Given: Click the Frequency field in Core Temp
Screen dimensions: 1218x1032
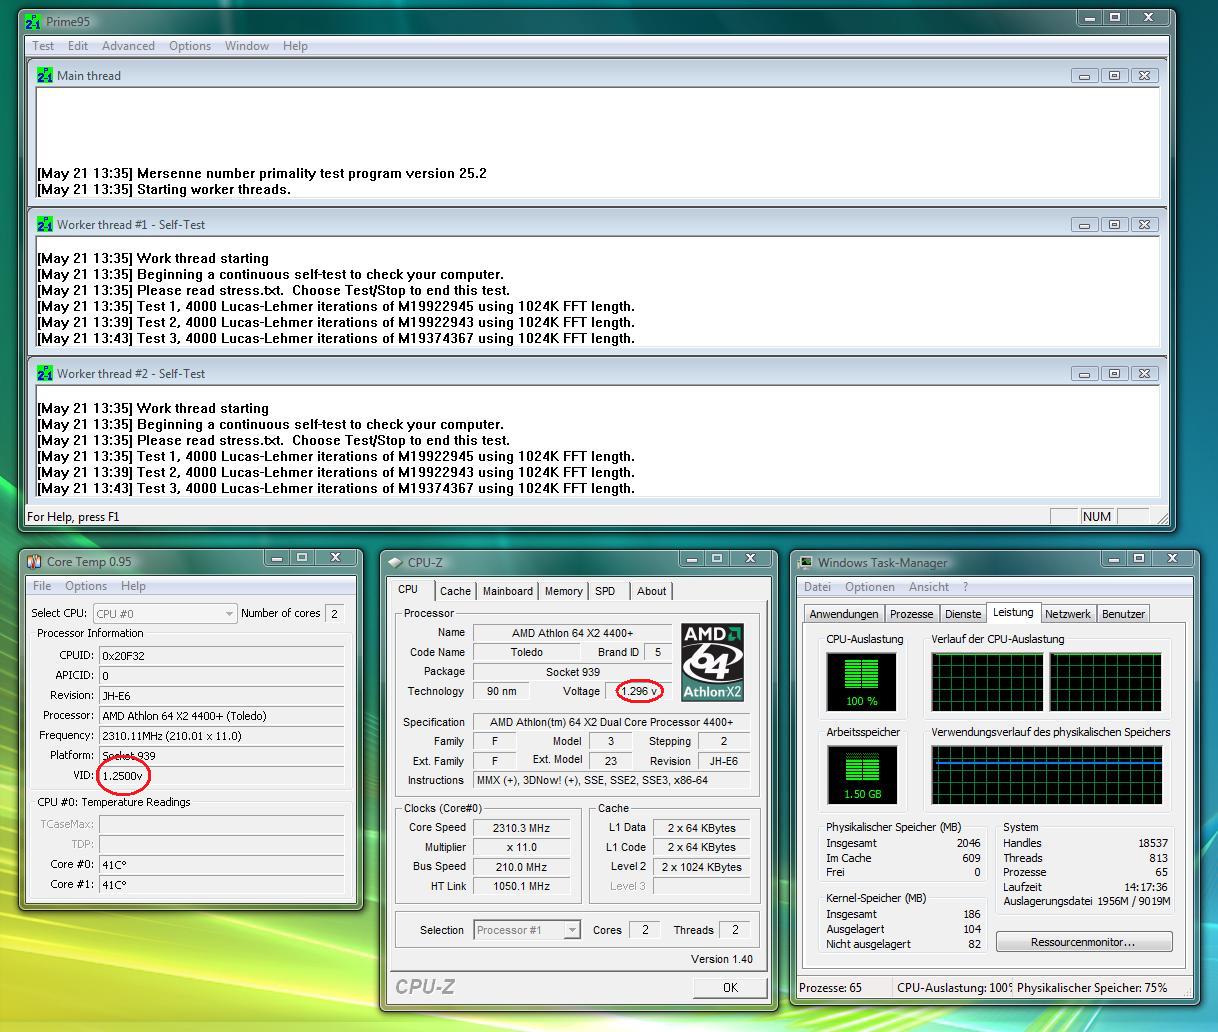Looking at the screenshot, I should click(x=221, y=736).
